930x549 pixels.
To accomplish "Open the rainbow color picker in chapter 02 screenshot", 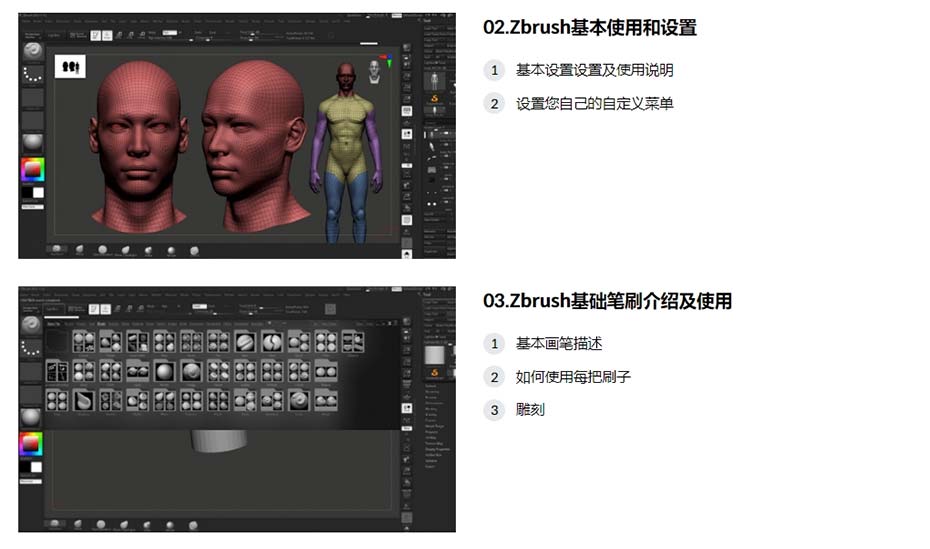I will [33, 170].
